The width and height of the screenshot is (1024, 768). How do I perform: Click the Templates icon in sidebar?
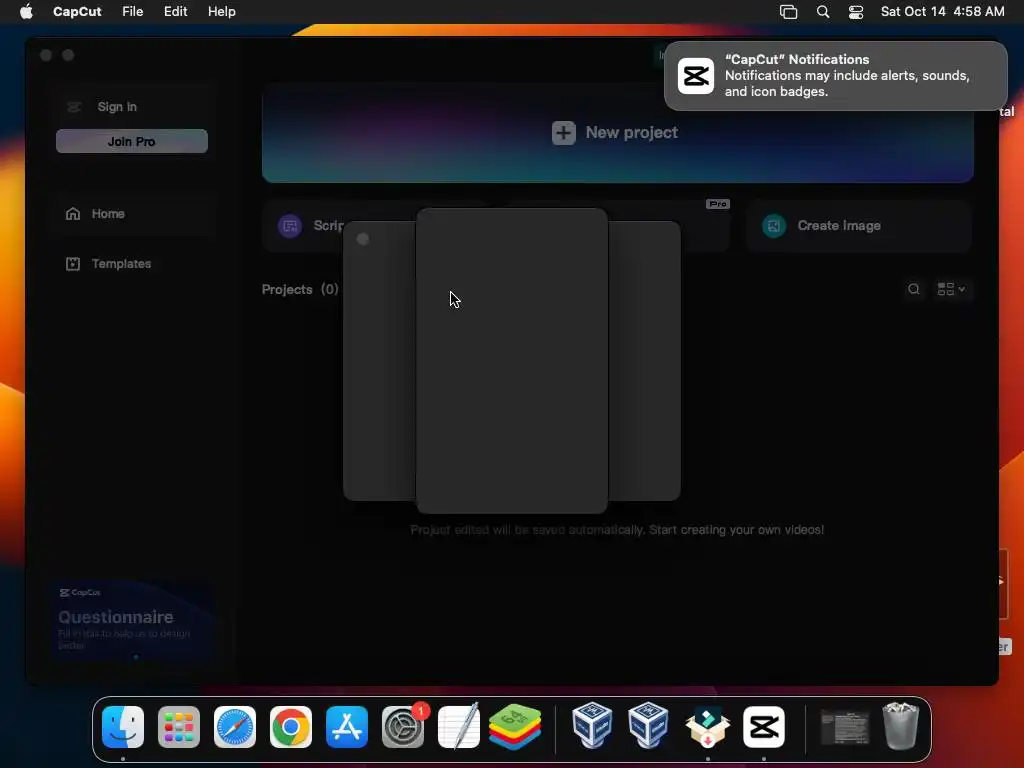[73, 264]
